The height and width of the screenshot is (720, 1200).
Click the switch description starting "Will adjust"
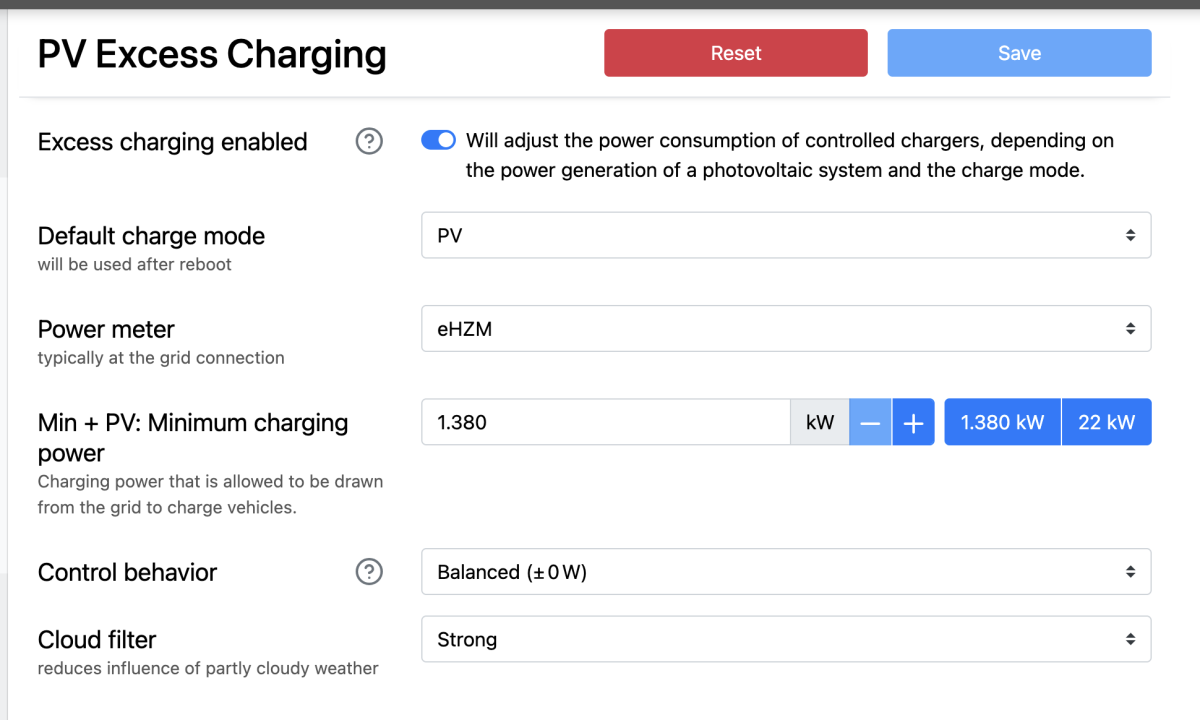789,155
